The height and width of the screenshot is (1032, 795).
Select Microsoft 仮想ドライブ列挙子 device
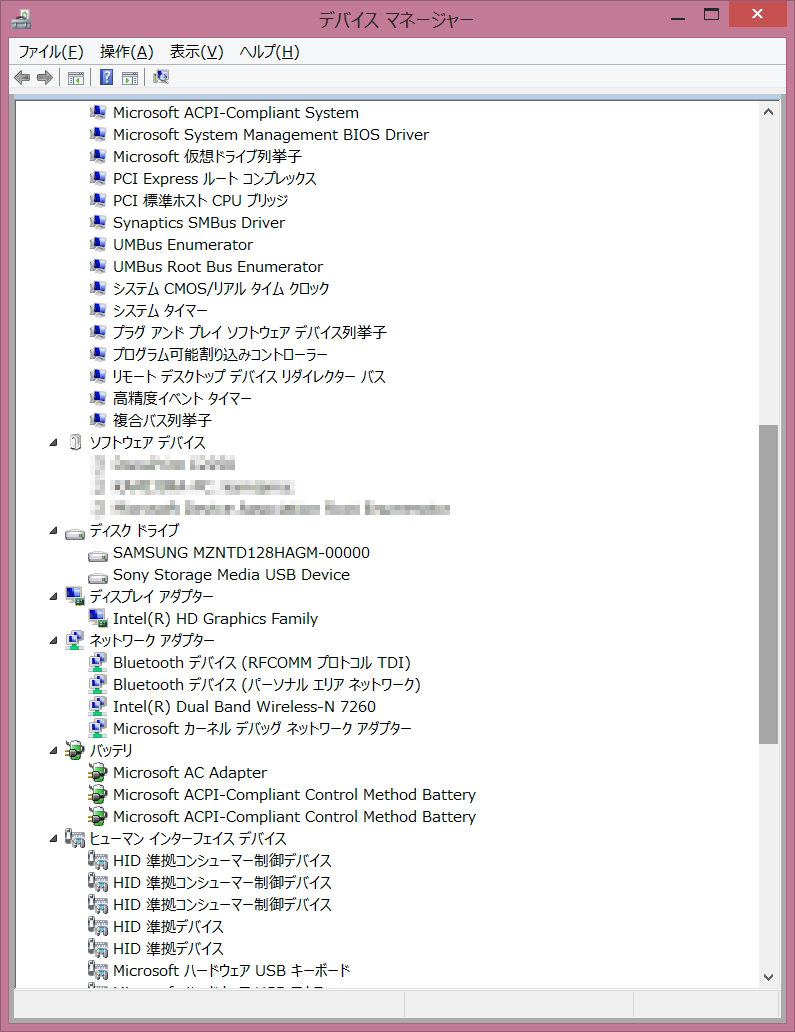[207, 157]
